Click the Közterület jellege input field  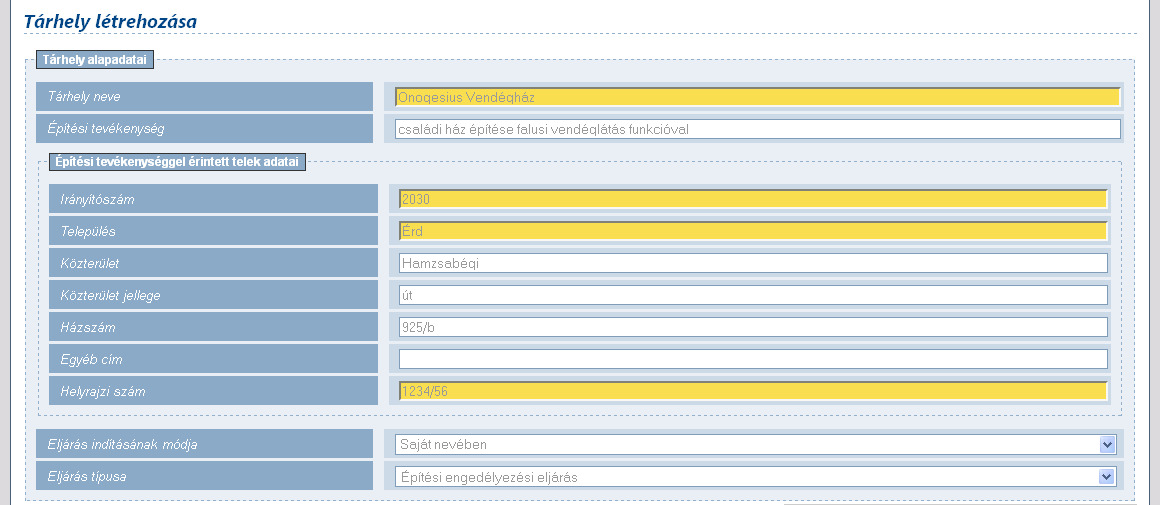tap(753, 295)
